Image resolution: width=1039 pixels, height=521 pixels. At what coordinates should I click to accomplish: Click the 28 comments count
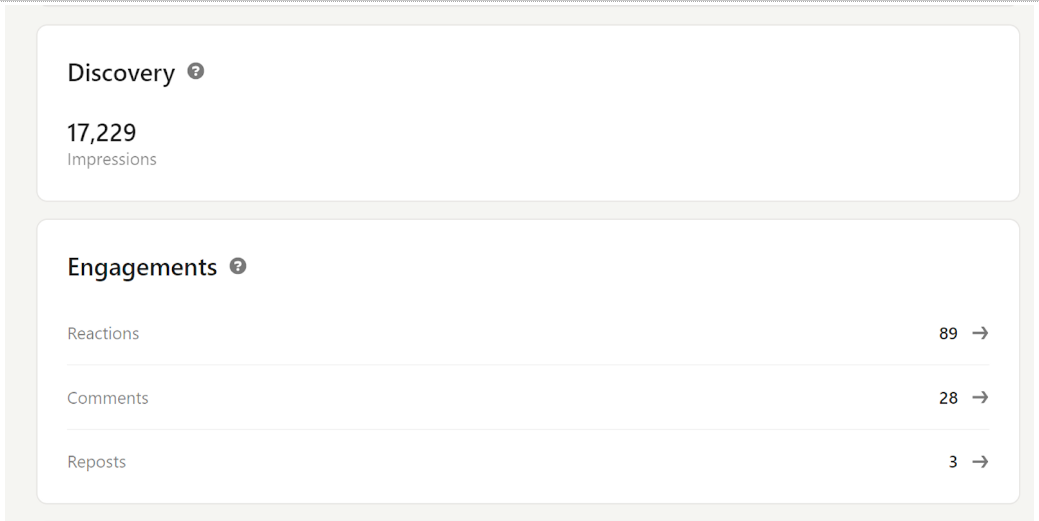(x=948, y=398)
